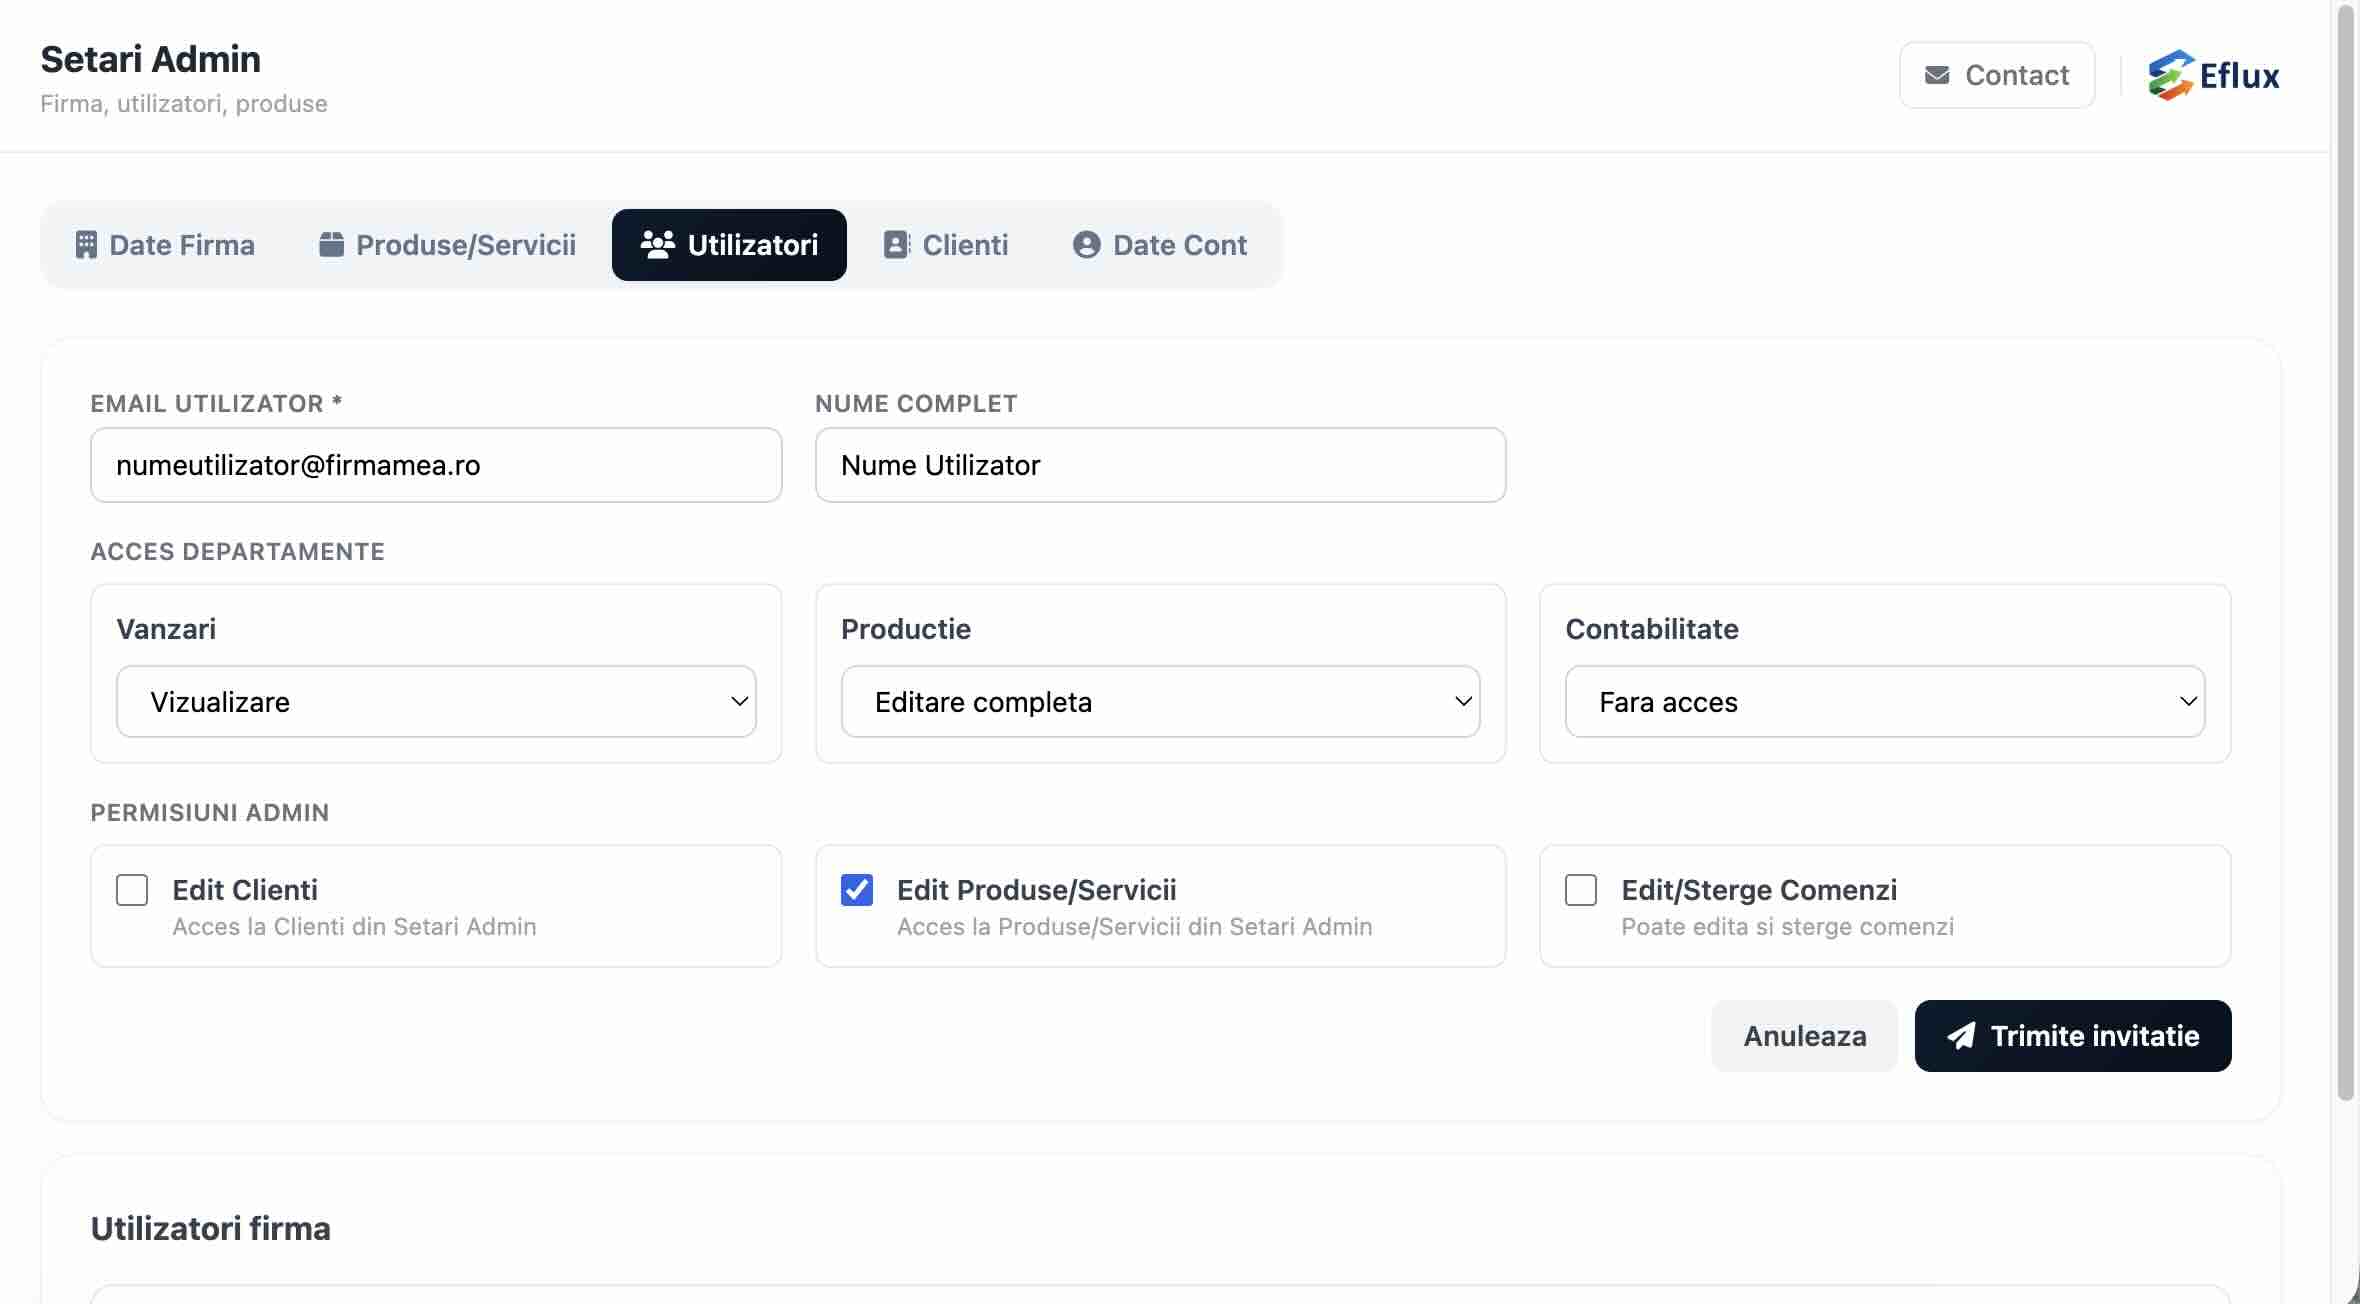The height and width of the screenshot is (1304, 2360).
Task: Click the 'Vanzari' department label
Action: click(x=166, y=629)
